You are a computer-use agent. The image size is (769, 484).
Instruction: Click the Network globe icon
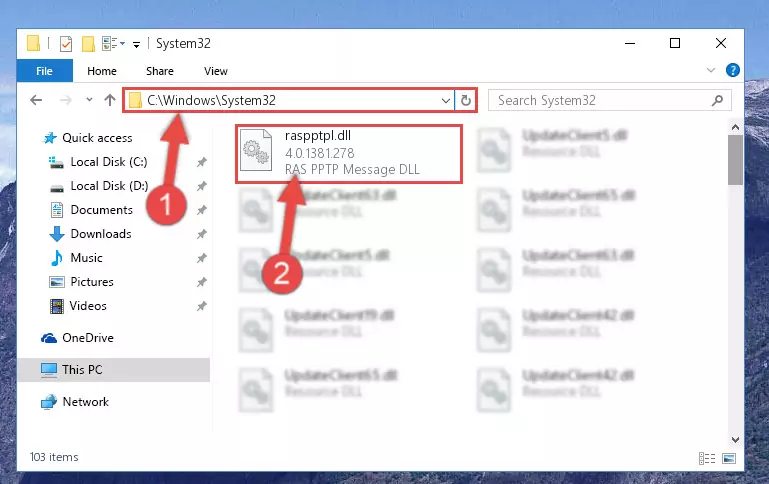click(49, 402)
